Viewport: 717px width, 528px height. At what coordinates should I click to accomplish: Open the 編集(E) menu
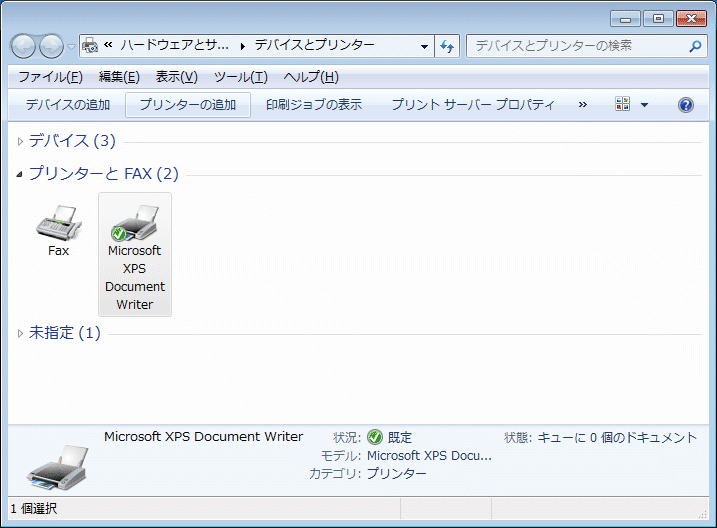(119, 77)
